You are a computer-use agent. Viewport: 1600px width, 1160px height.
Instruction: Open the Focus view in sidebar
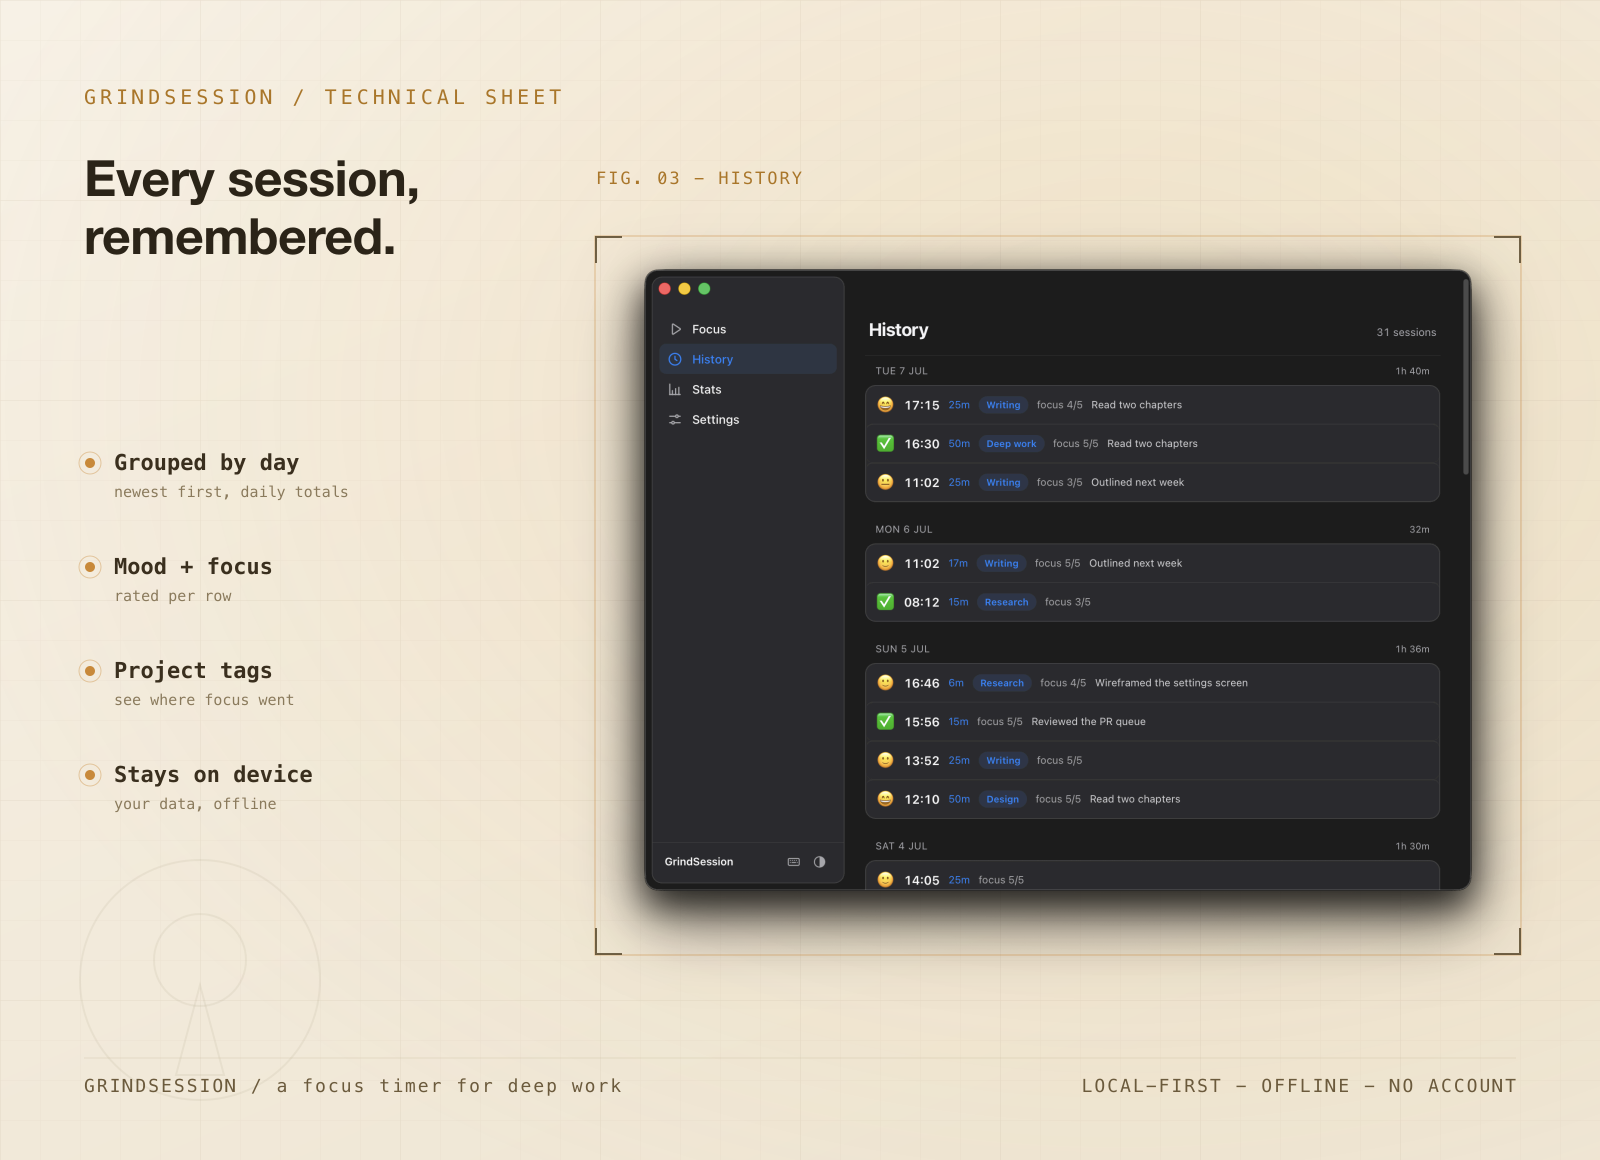[747, 329]
